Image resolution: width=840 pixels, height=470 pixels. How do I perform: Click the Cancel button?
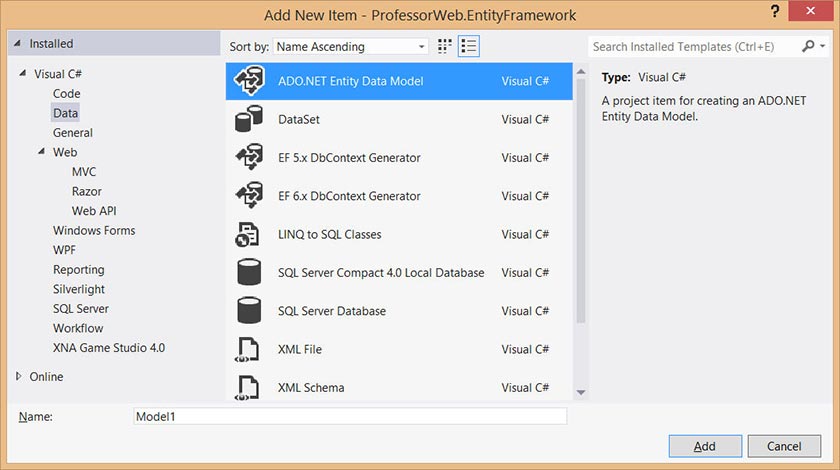pyautogui.click(x=784, y=446)
